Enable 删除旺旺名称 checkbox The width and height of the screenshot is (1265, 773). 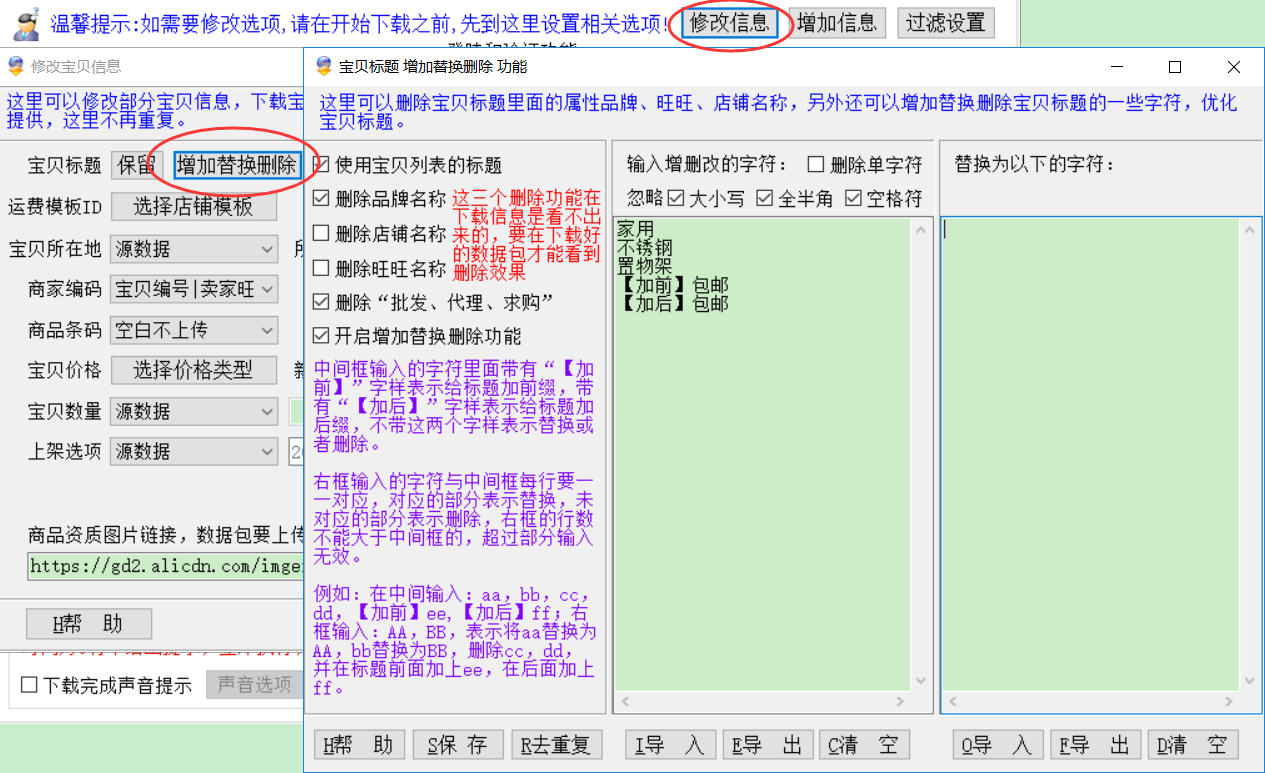pyautogui.click(x=321, y=268)
